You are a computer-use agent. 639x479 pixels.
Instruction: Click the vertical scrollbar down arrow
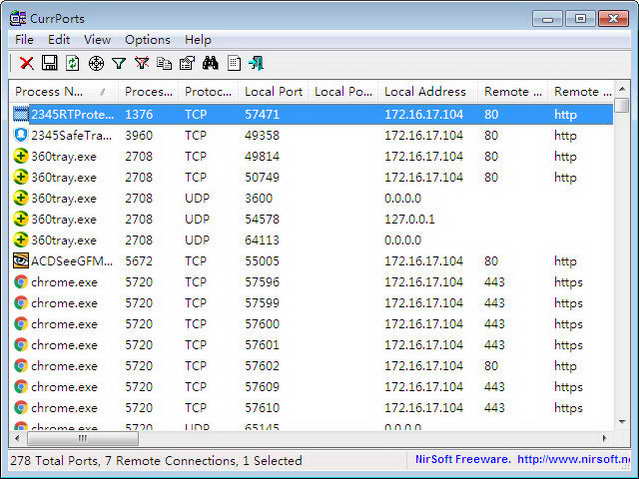pos(622,422)
